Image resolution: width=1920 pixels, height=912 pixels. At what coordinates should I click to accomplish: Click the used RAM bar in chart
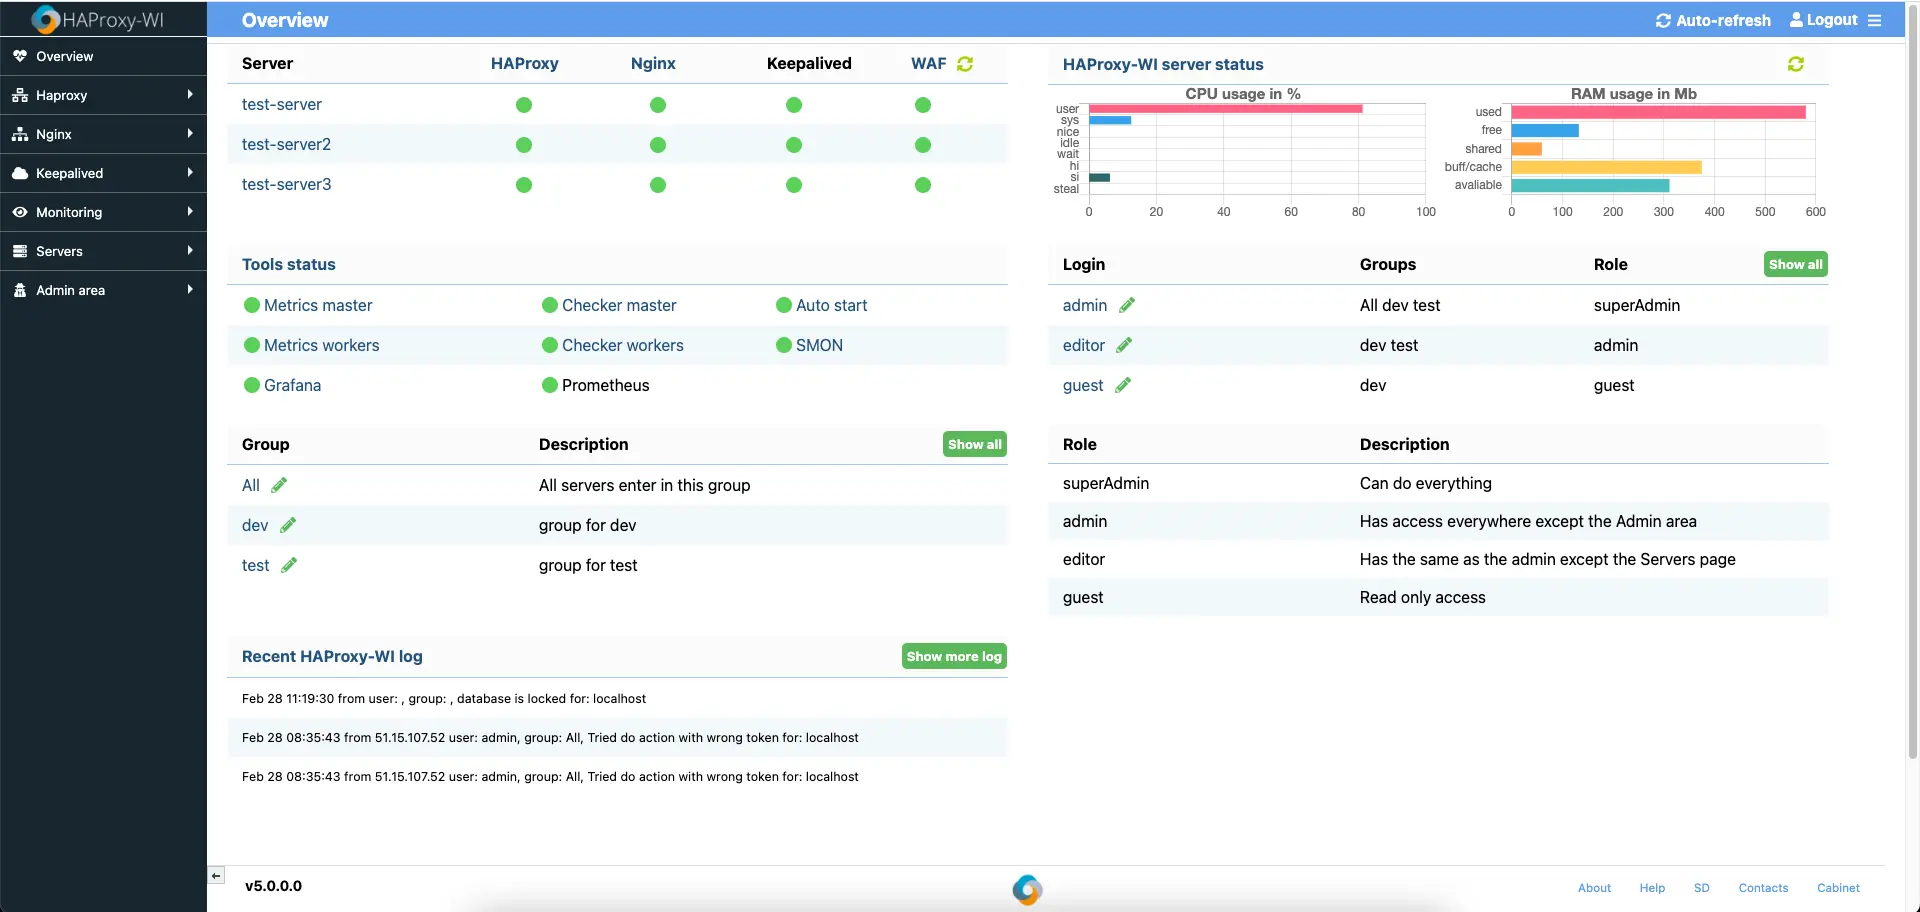click(1658, 112)
